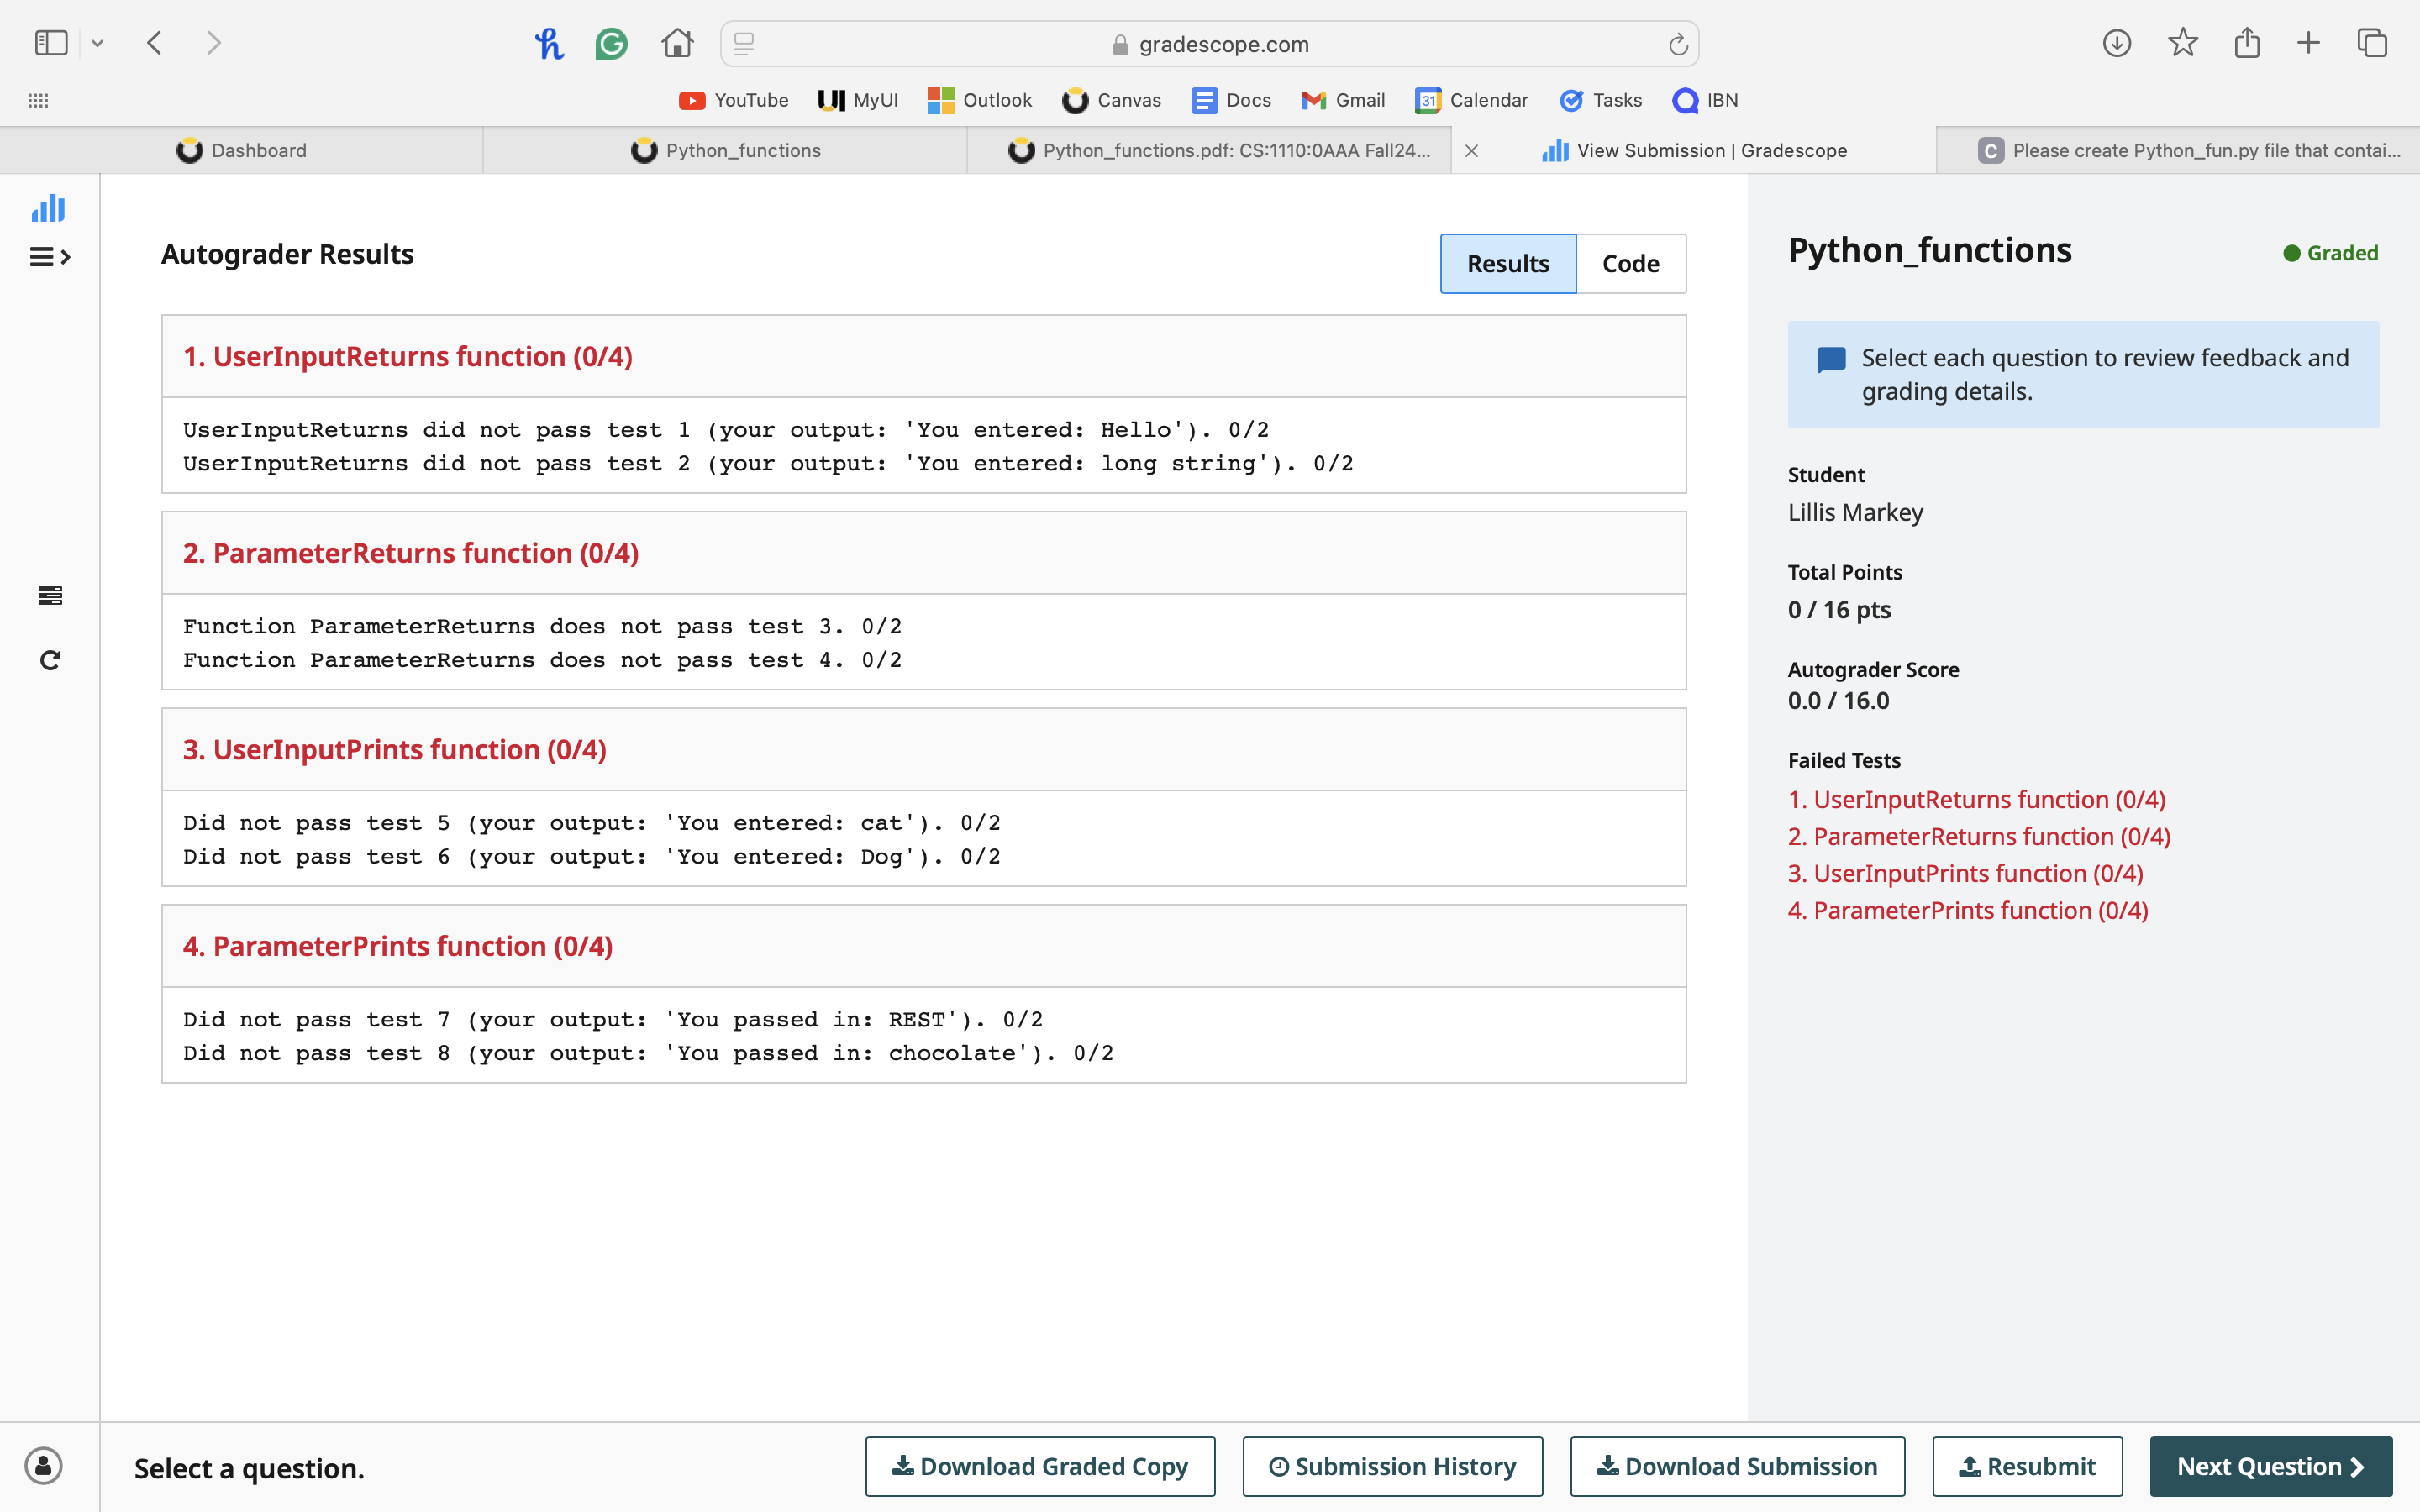Screen dimensions: 2420x1512
Task: Expand the Gradescope sidebar menu
Action: point(49,257)
